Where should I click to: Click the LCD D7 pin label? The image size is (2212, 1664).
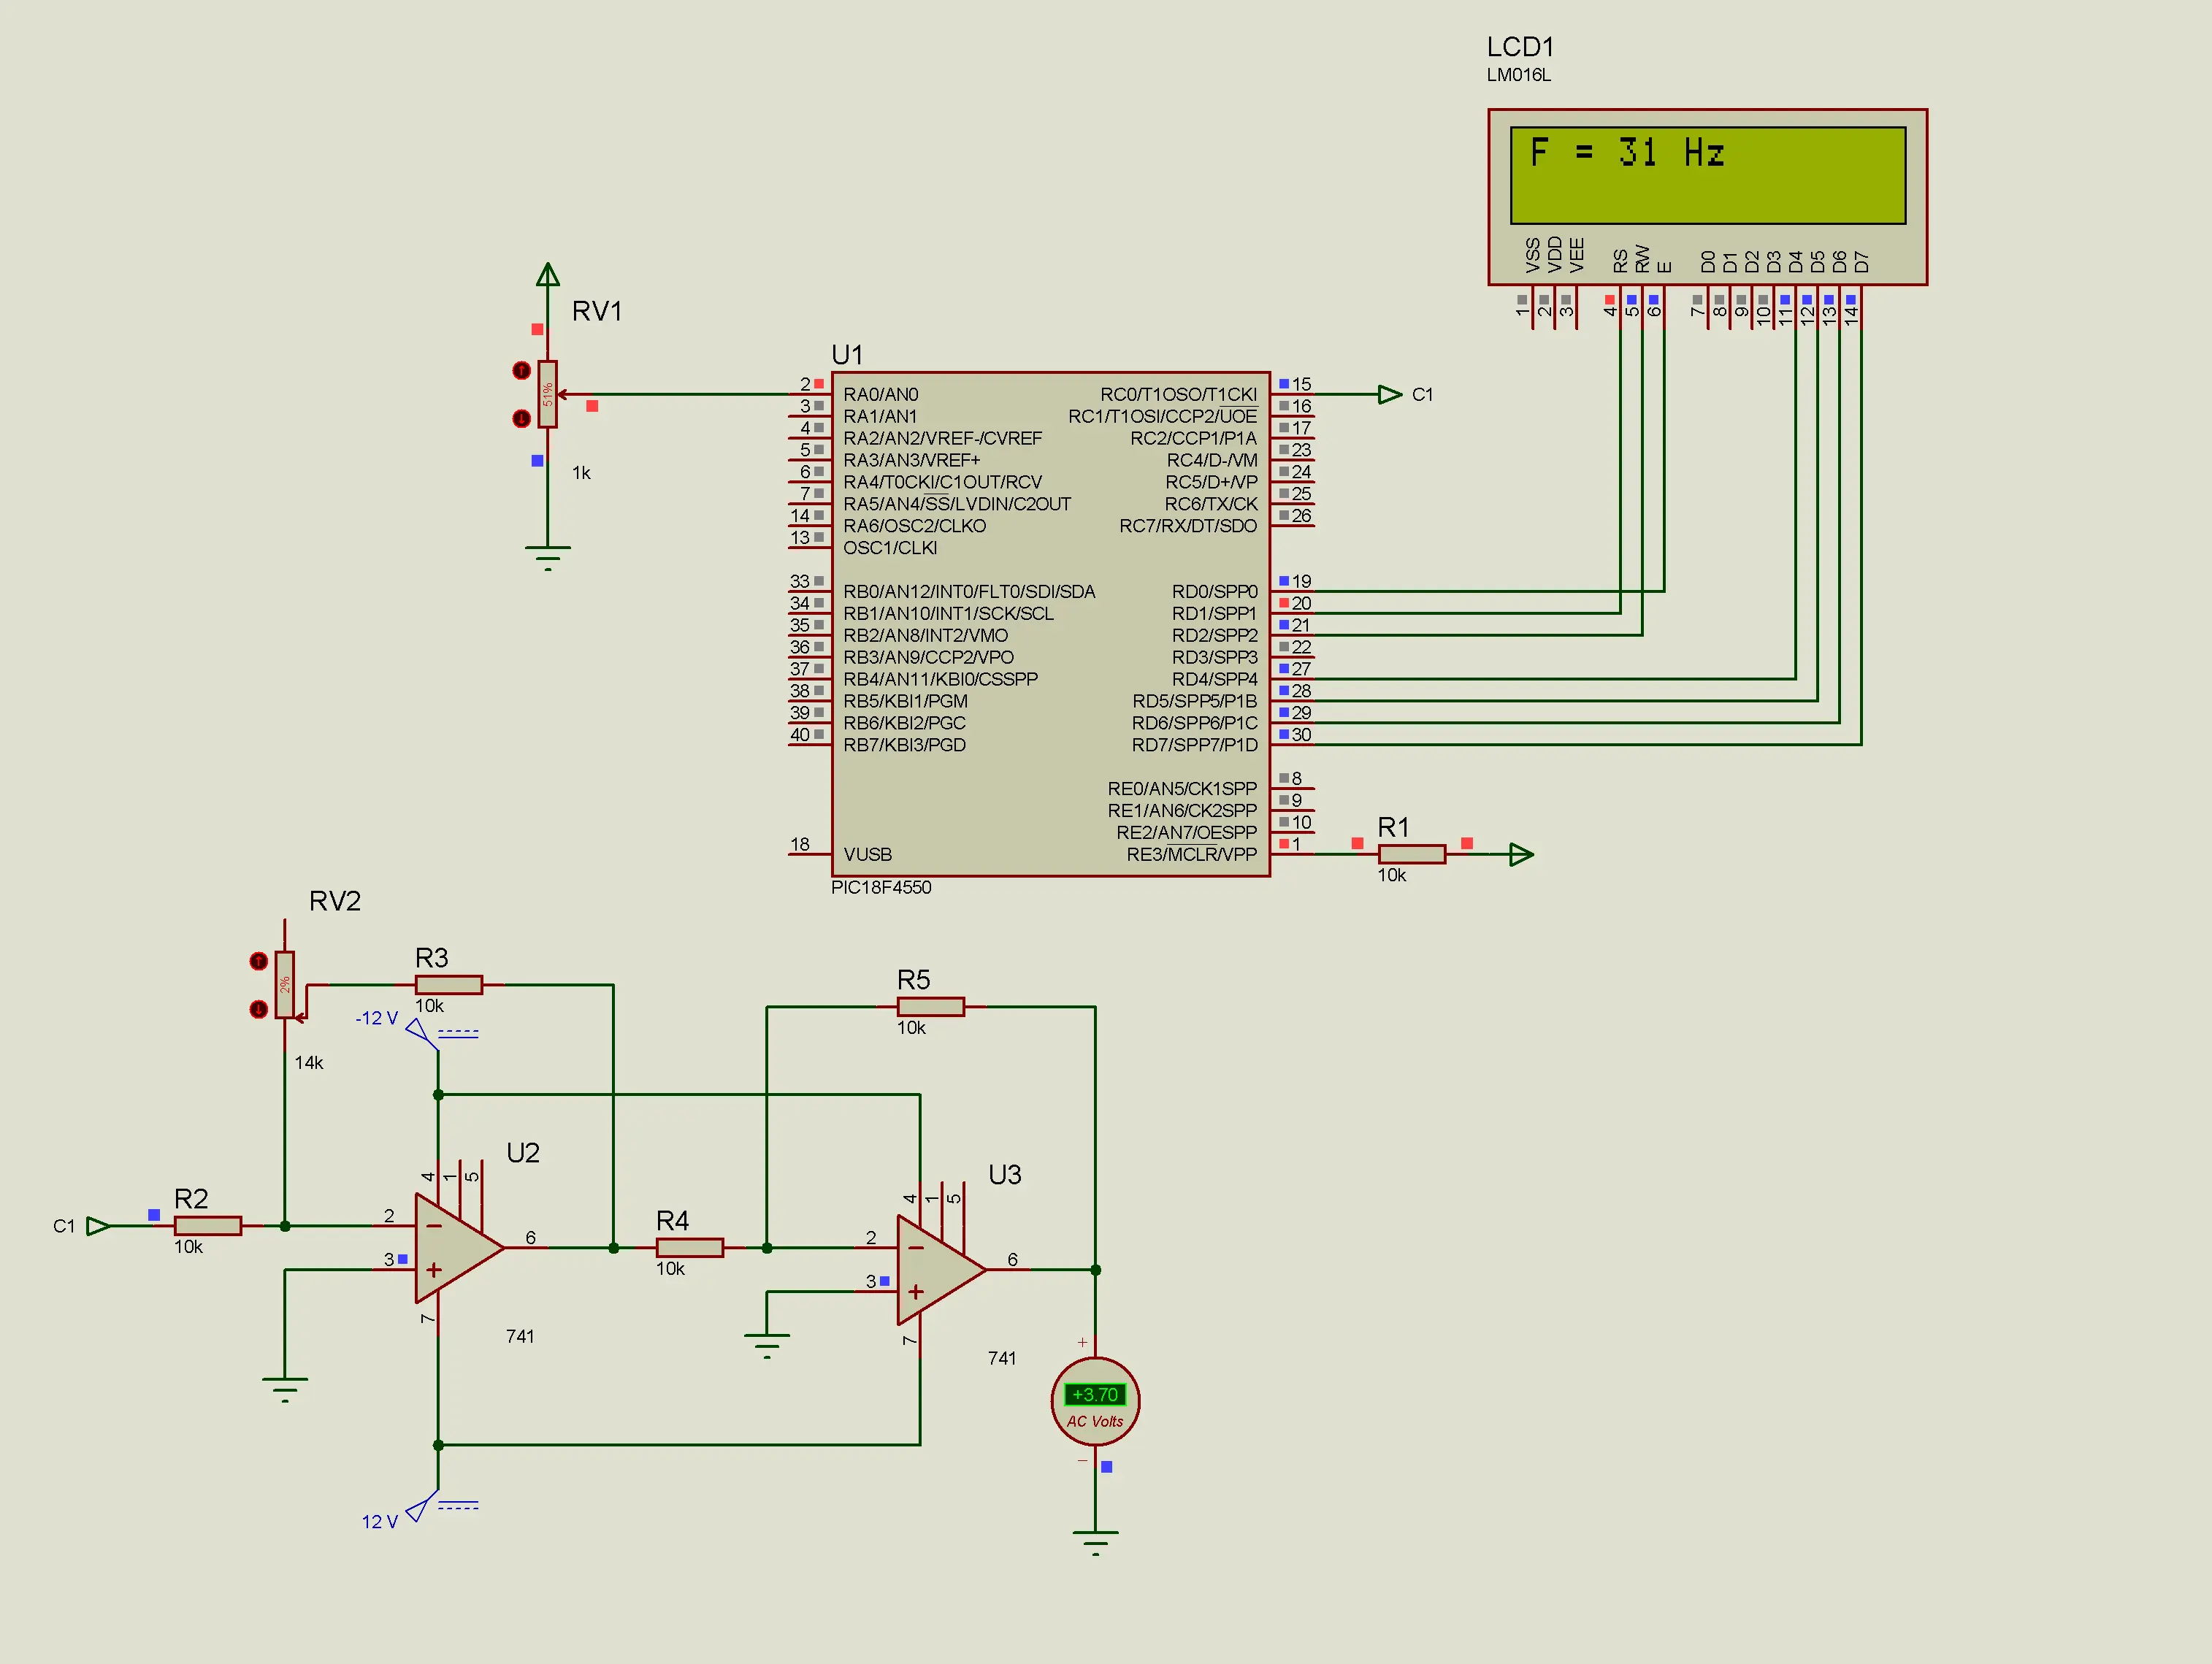pyautogui.click(x=1861, y=262)
